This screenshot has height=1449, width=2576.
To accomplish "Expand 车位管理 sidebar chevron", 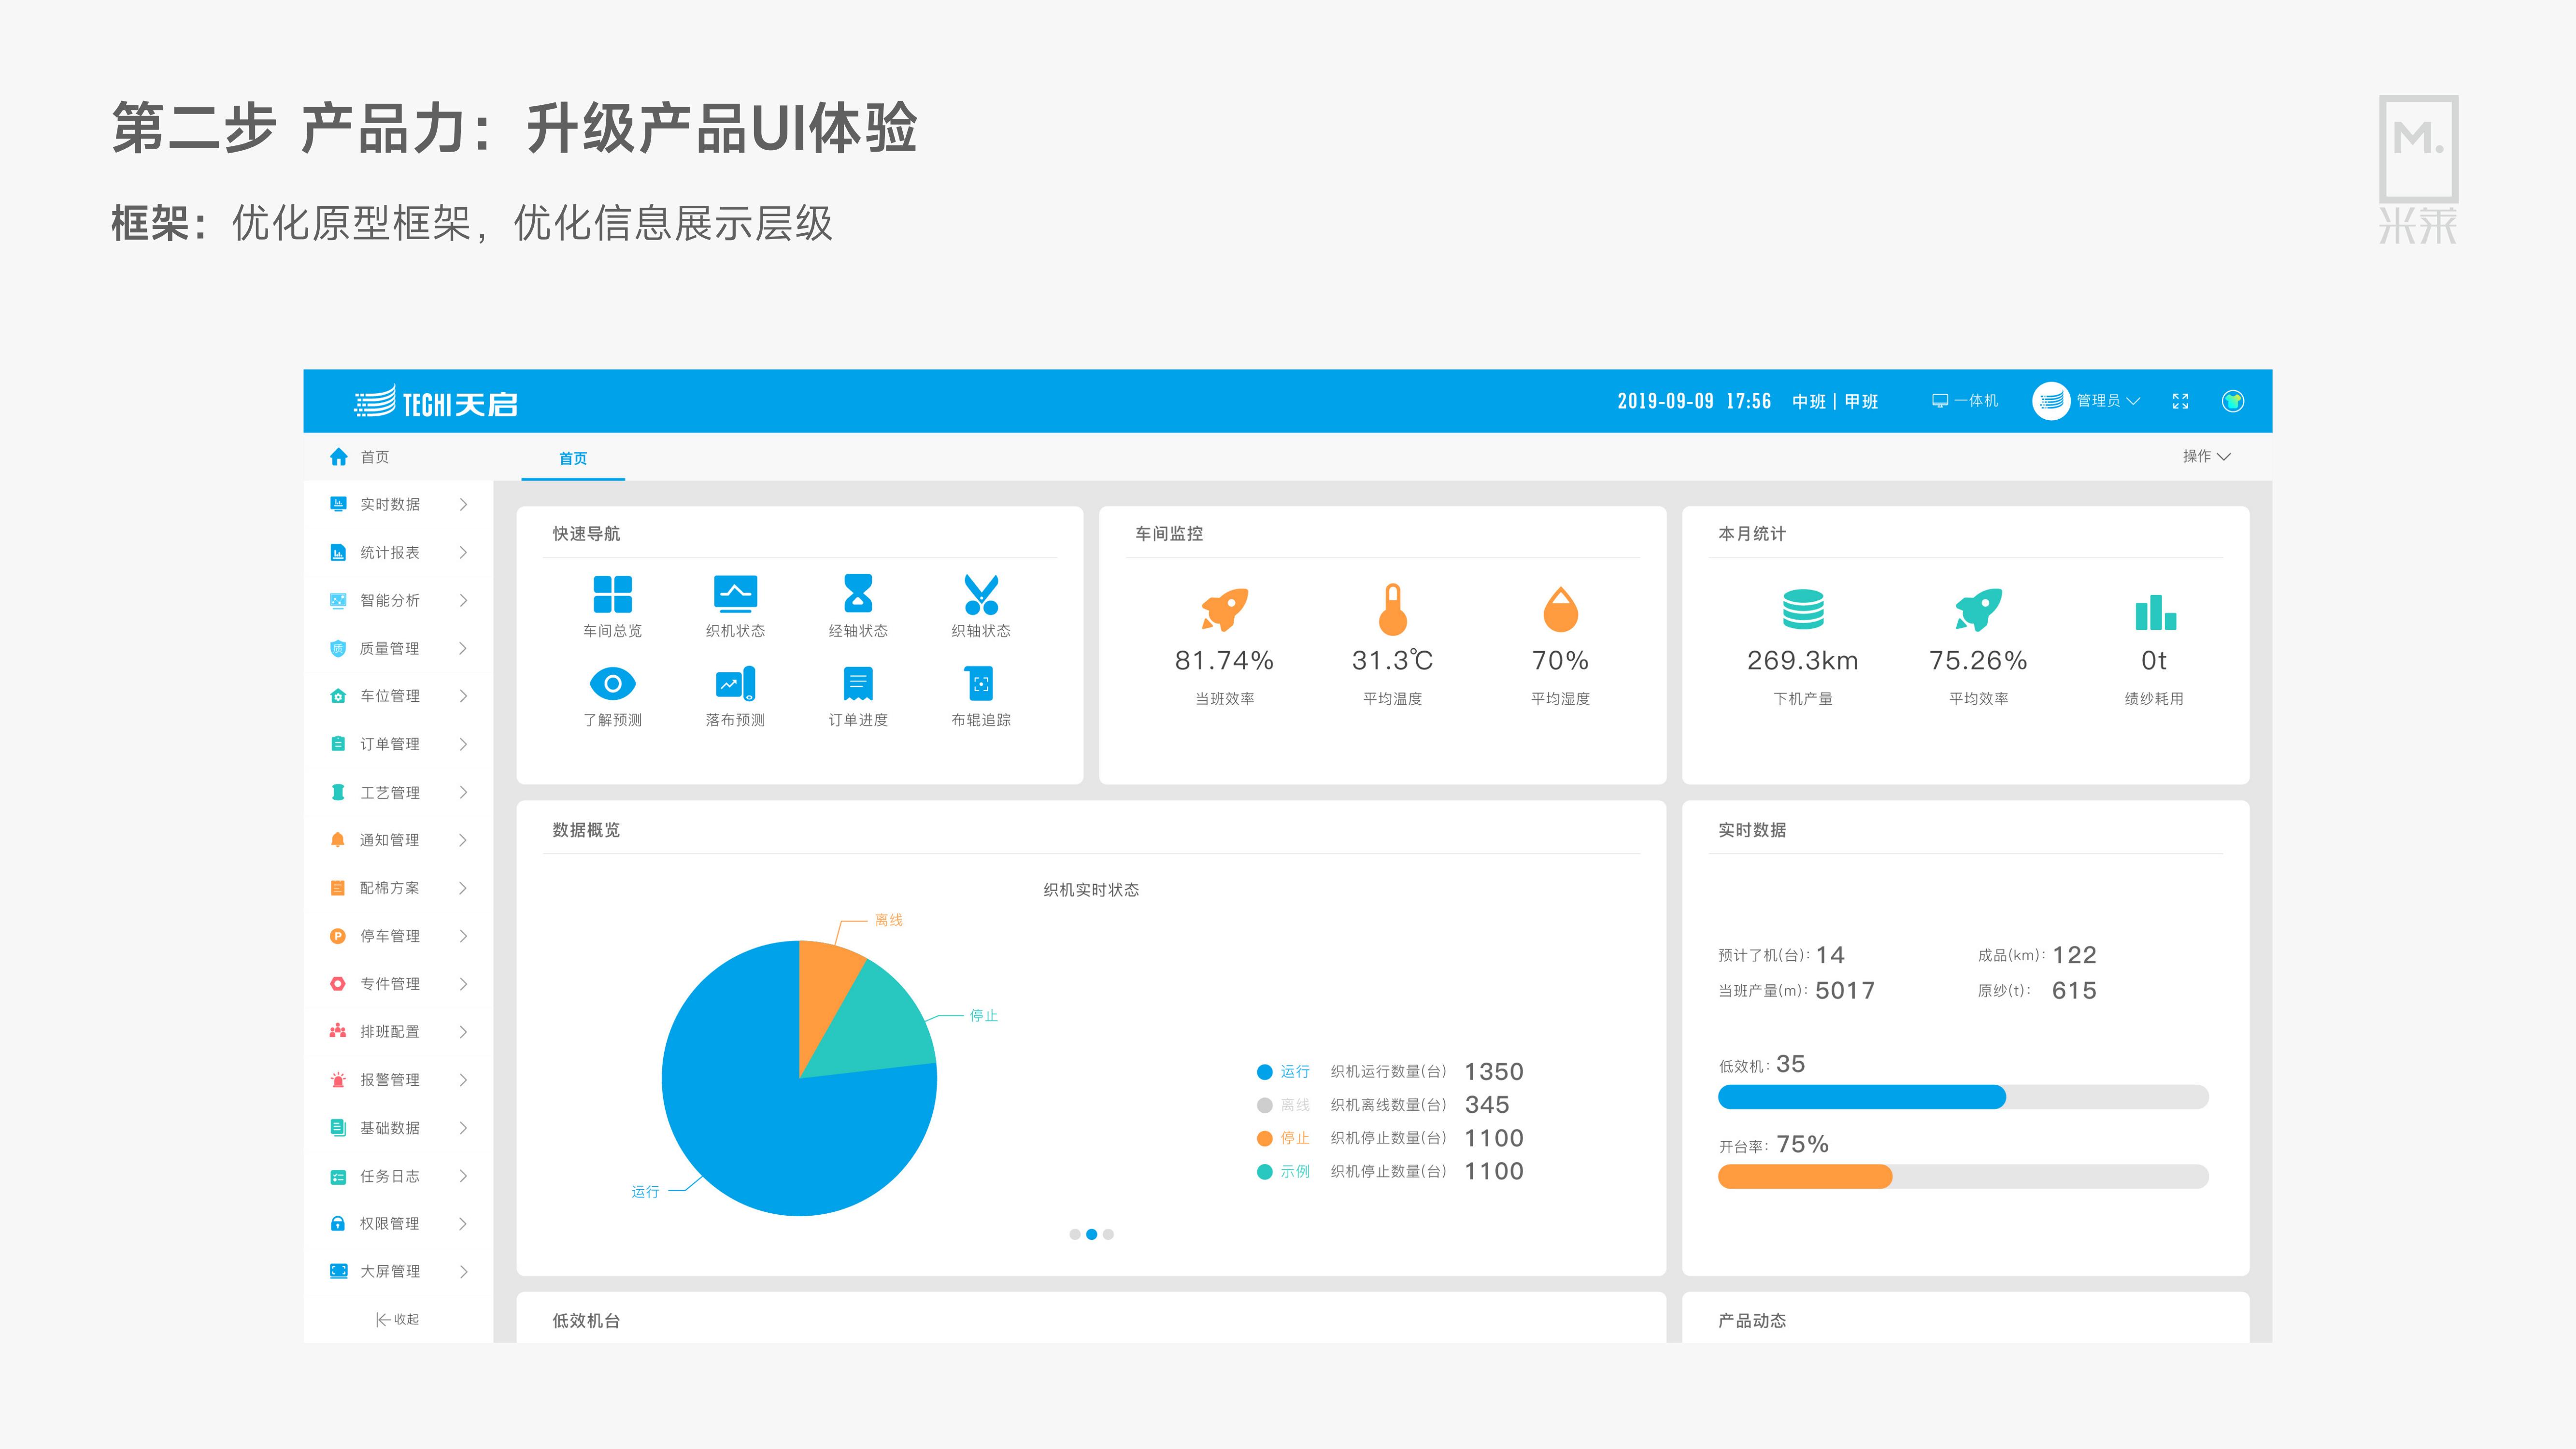I will (463, 696).
